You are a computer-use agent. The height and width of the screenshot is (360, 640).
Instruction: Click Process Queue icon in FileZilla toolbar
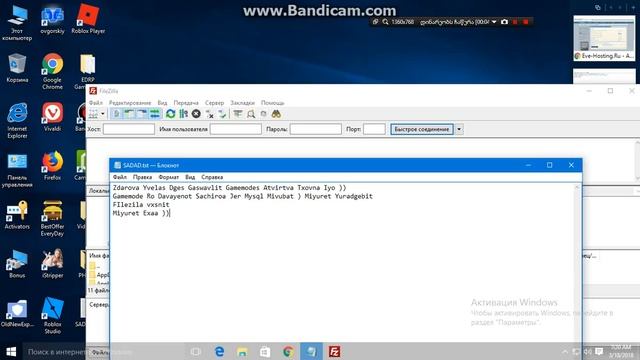pos(183,114)
